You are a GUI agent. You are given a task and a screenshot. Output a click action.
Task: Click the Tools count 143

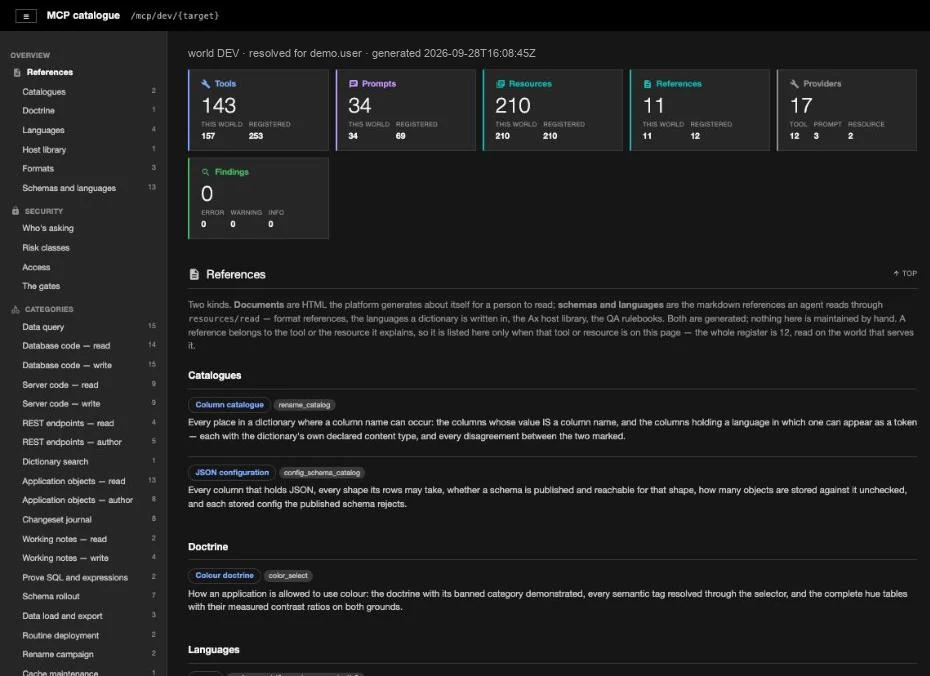coord(219,106)
